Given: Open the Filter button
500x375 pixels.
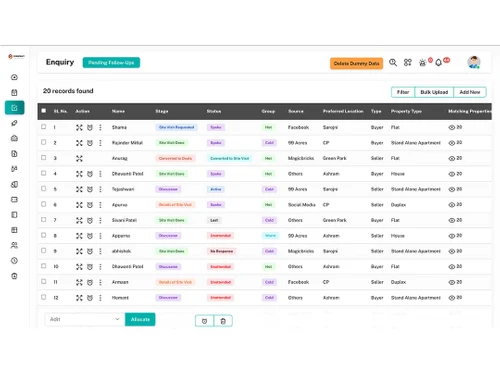Looking at the screenshot, I should coord(403,92).
